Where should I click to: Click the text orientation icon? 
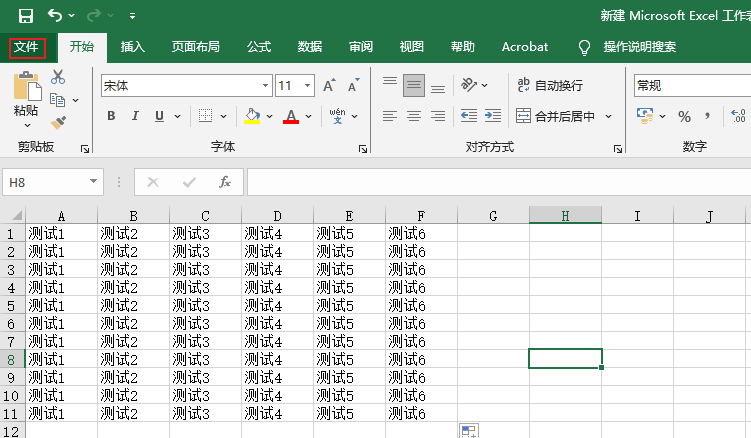tap(469, 85)
